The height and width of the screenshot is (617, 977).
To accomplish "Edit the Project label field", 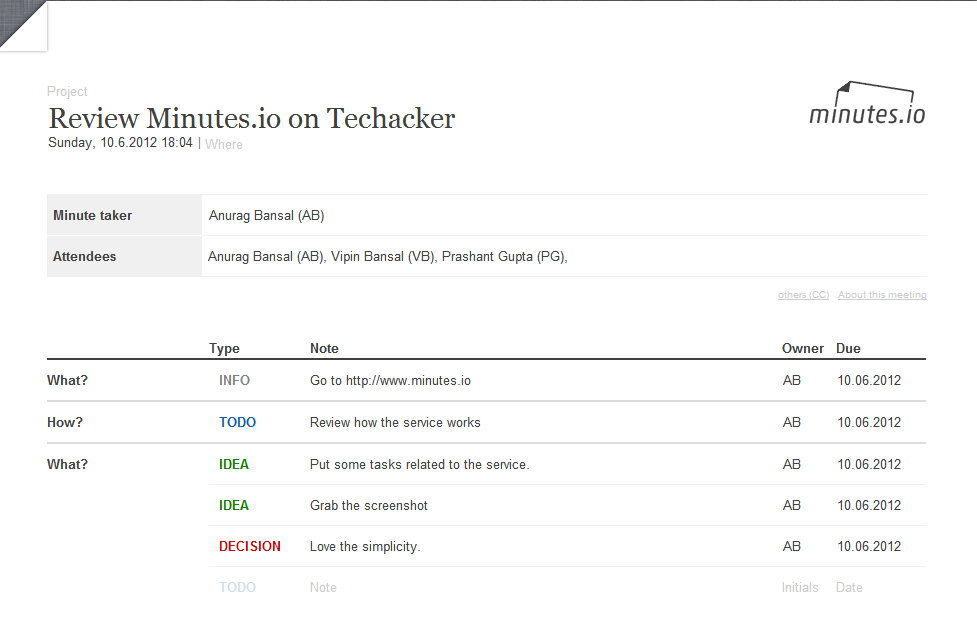I will (x=67, y=91).
